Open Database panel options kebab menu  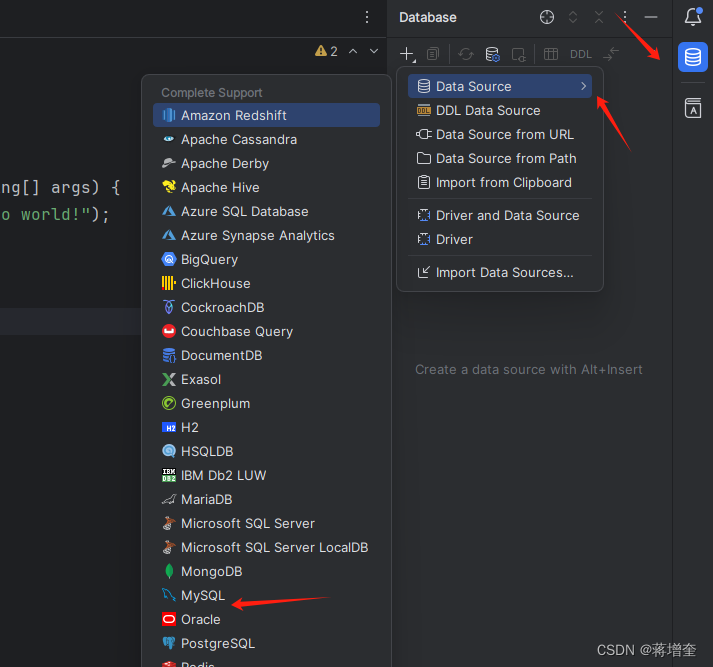point(625,17)
